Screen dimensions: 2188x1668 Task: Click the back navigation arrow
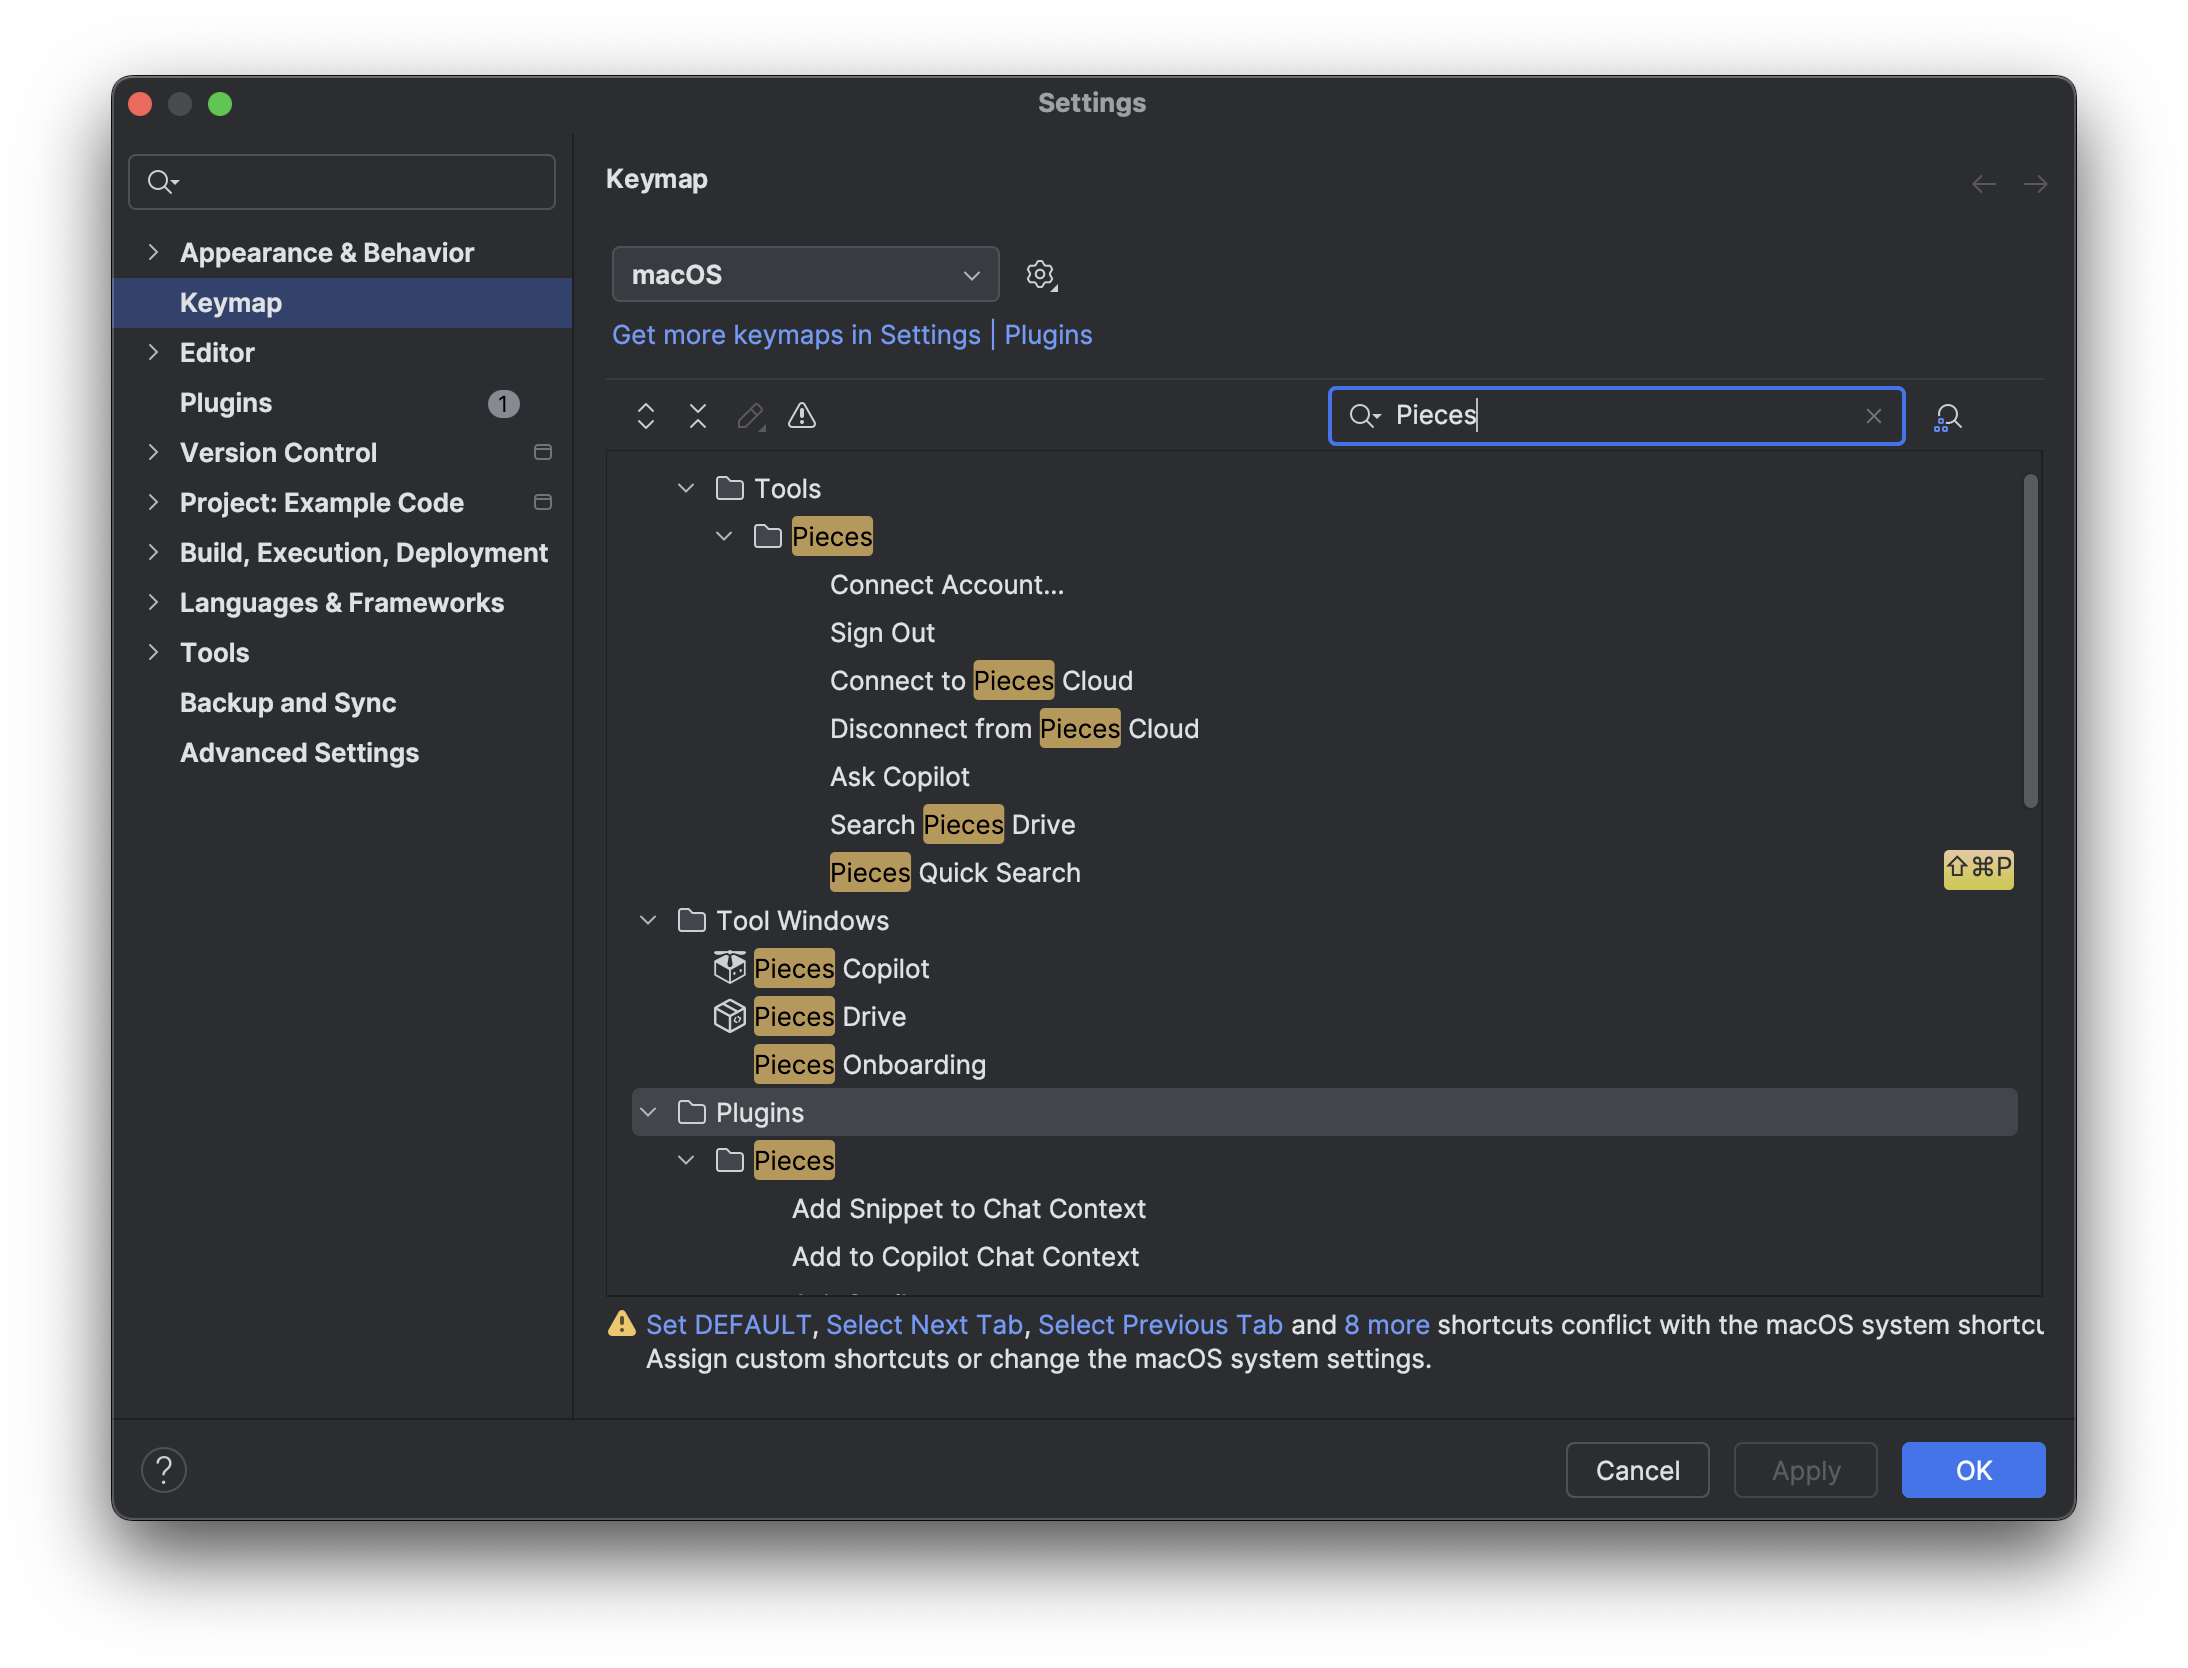(x=1984, y=184)
